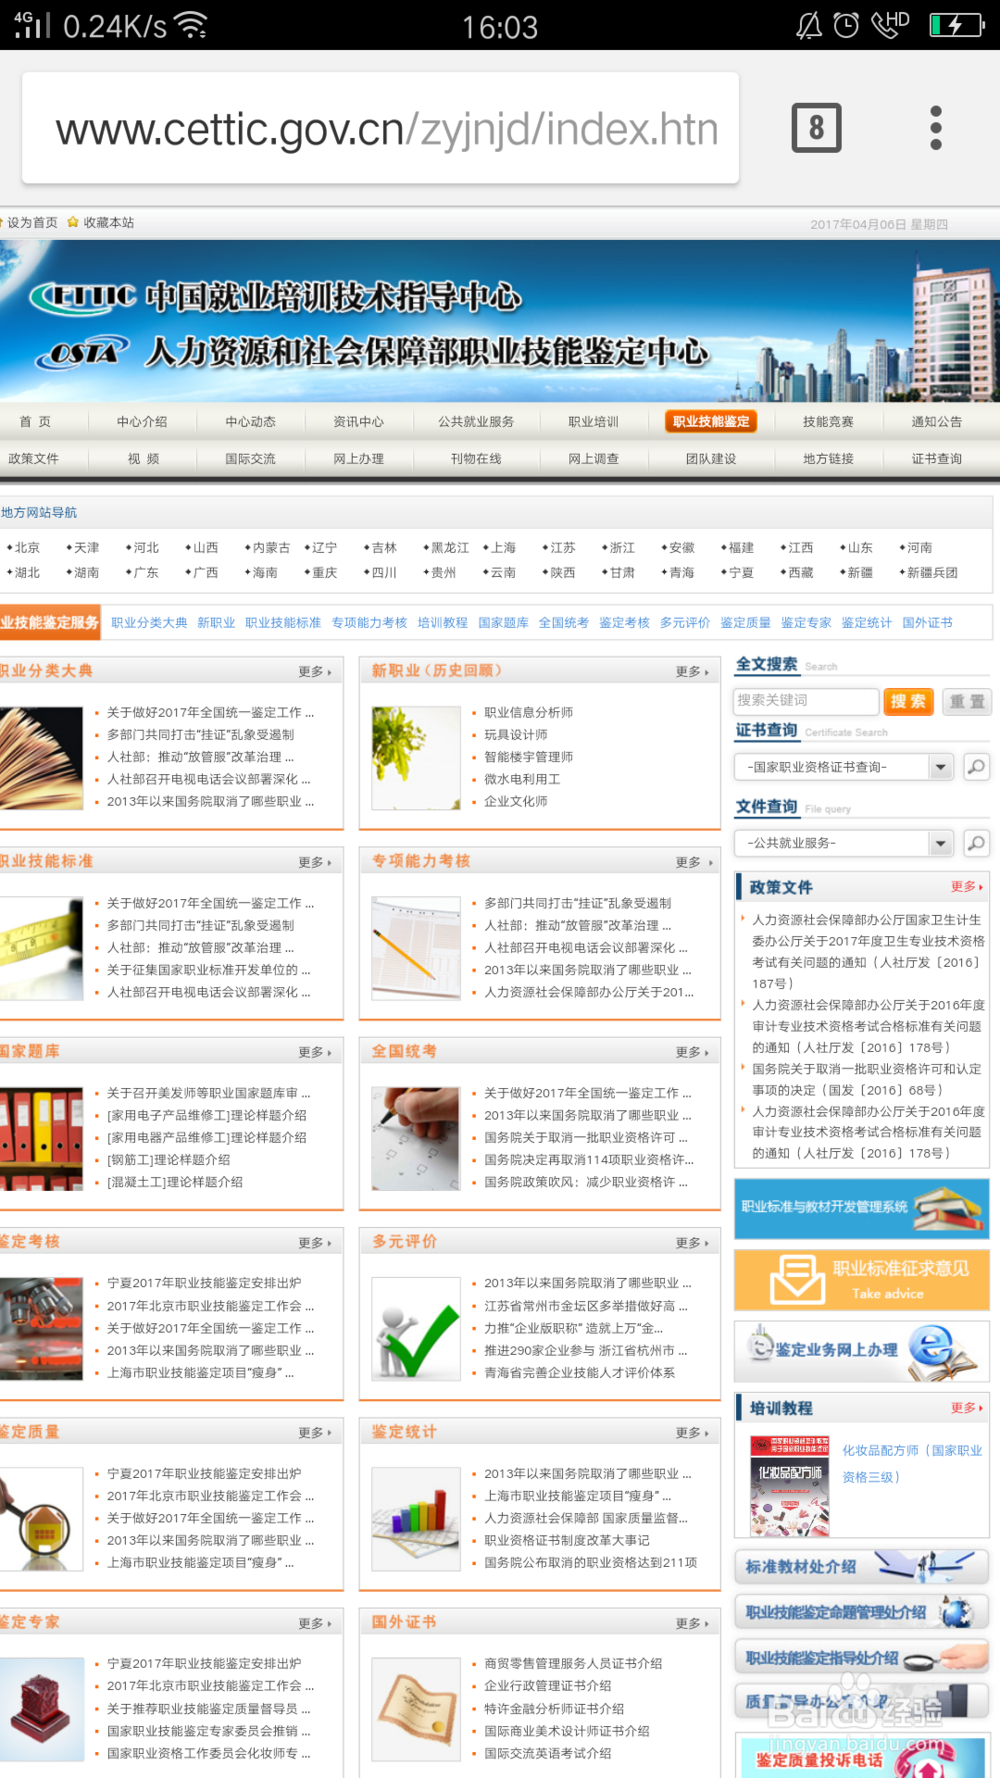Expand 更多 in 鉴定统计 section
The height and width of the screenshot is (1778, 1000).
[692, 1432]
